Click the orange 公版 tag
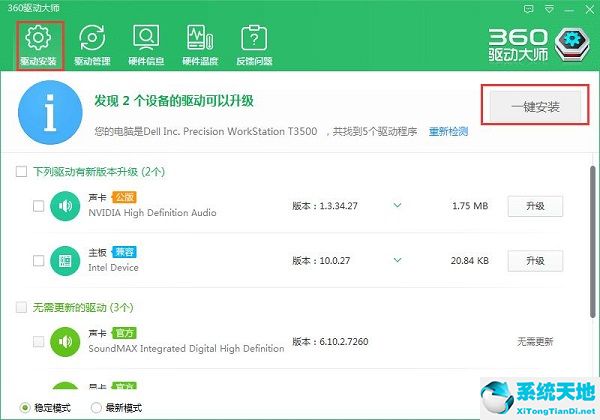This screenshot has height=420, width=600. [x=124, y=197]
